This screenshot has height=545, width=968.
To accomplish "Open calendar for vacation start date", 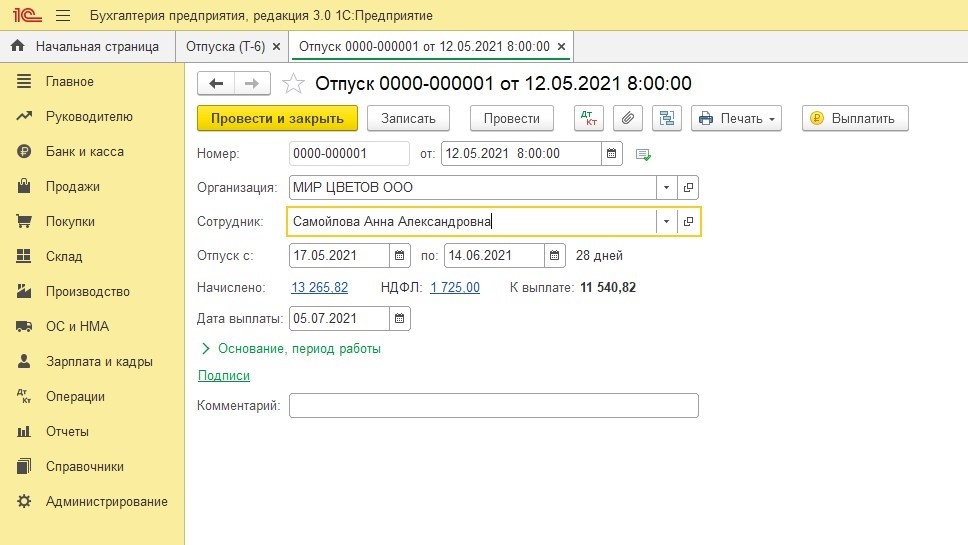I will click(399, 256).
